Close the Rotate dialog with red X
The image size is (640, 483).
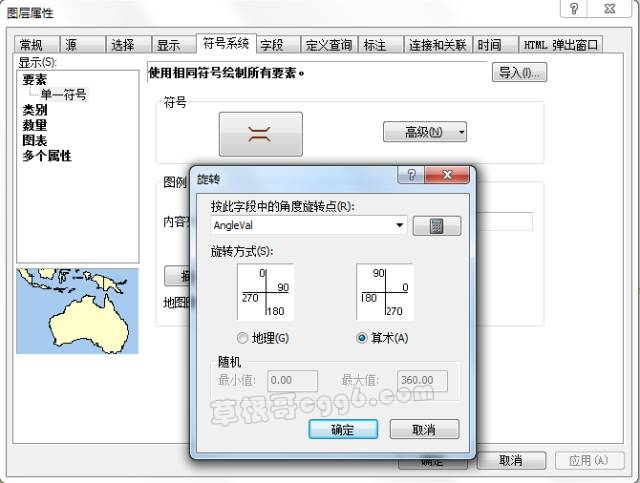coord(447,175)
